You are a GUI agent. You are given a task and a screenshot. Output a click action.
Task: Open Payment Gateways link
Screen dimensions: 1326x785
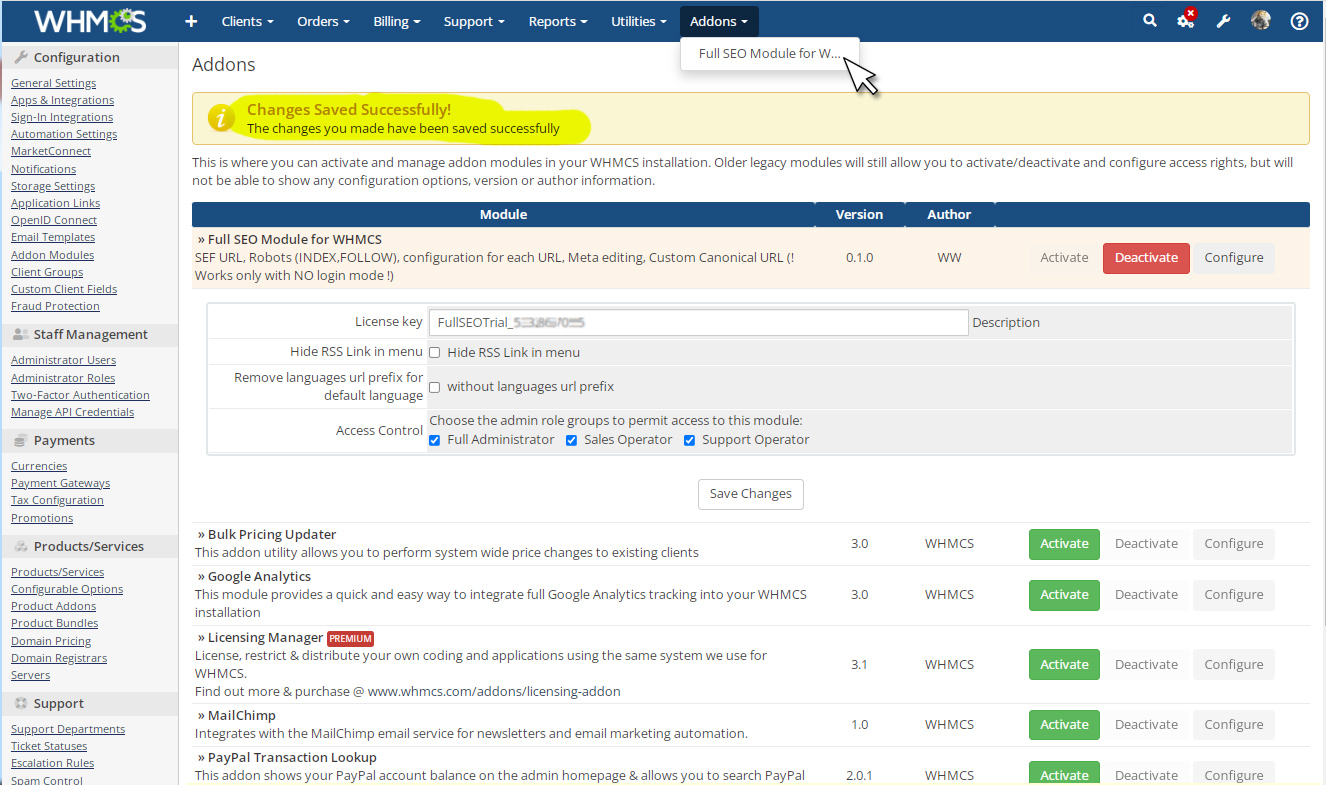click(x=60, y=483)
